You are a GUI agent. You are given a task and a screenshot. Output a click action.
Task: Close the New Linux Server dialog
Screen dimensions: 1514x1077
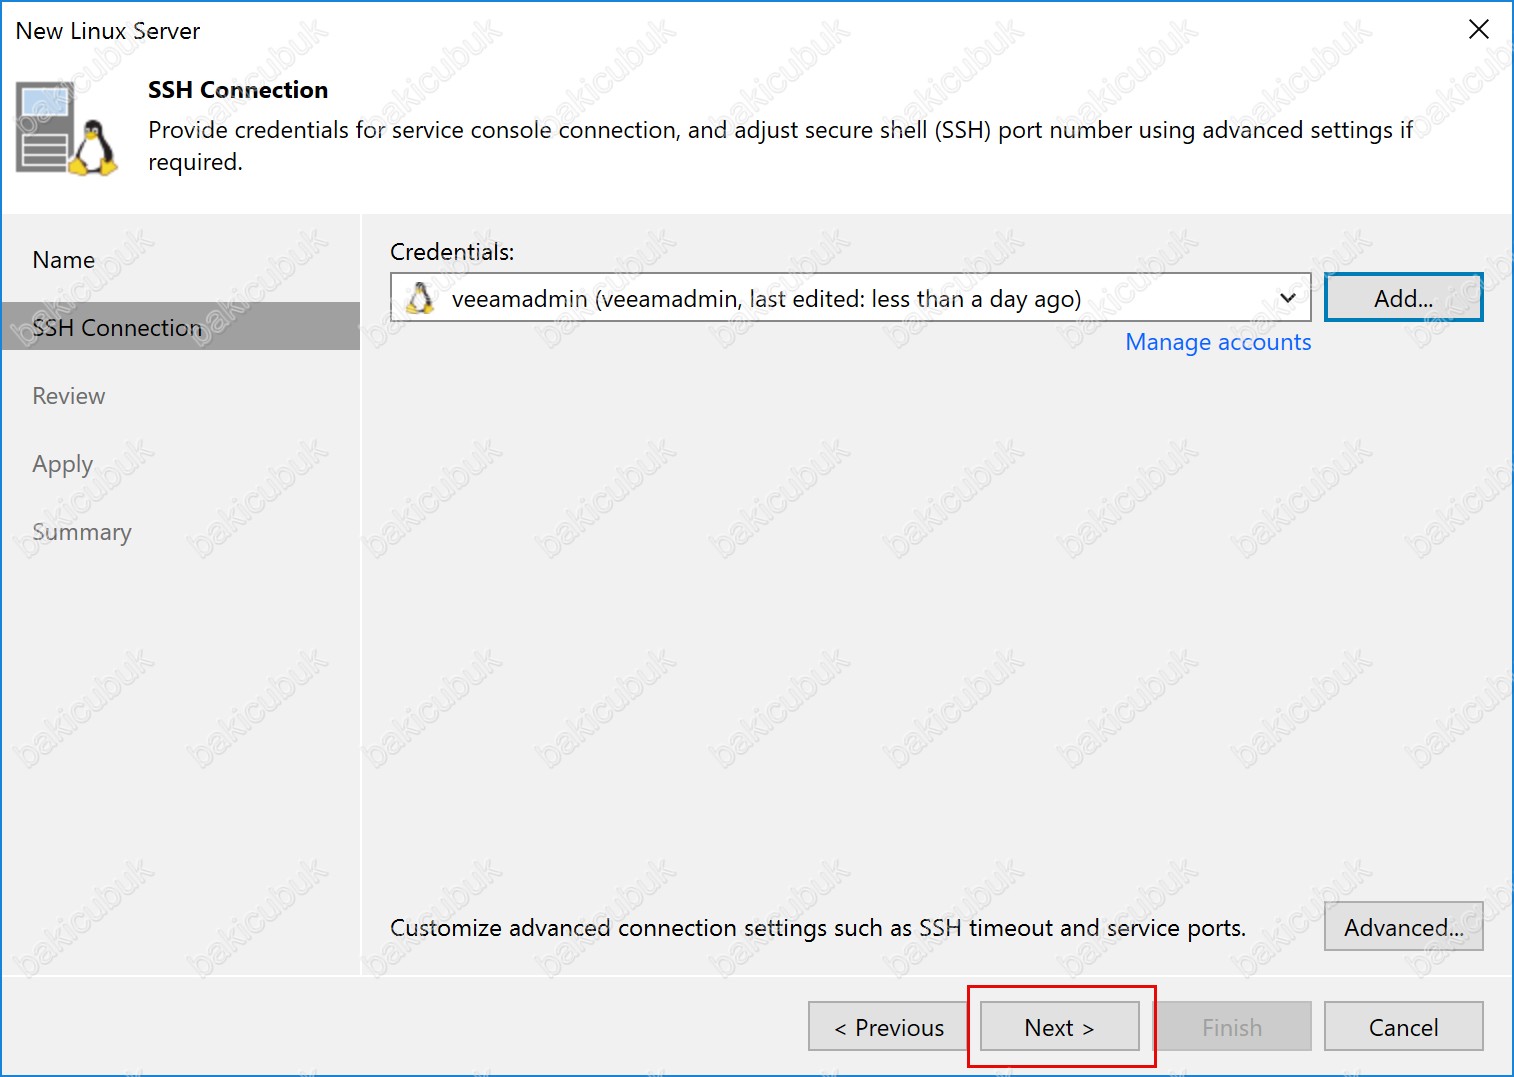pyautogui.click(x=1478, y=30)
